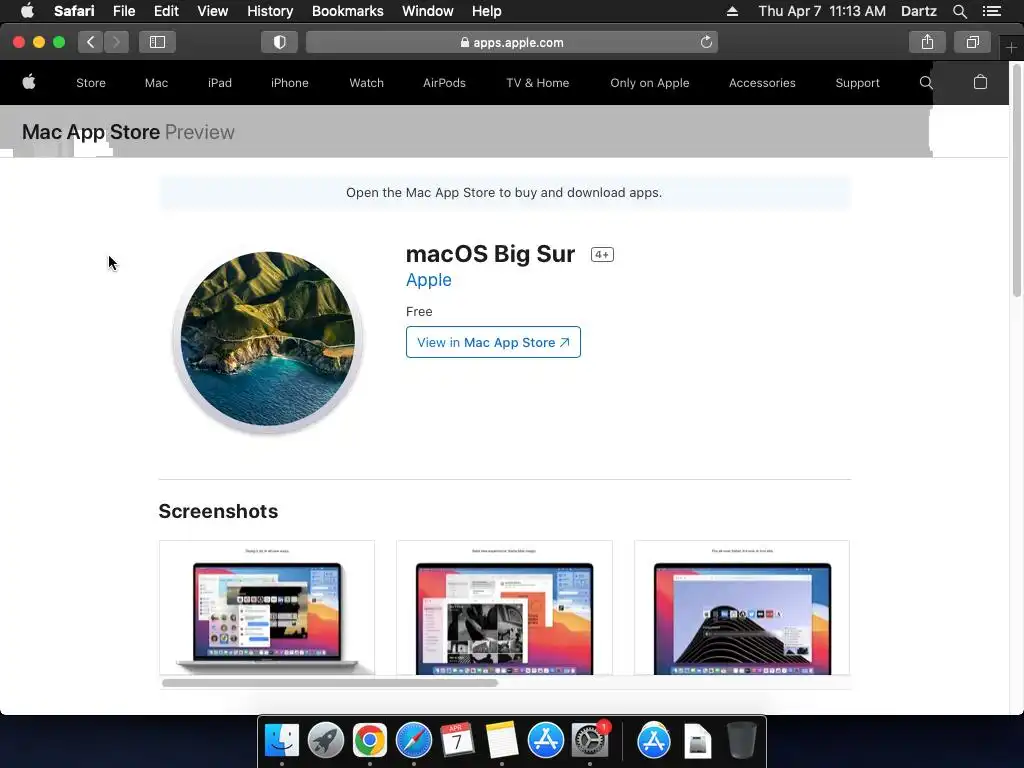Click the Apple logo in site navigation
The image size is (1024, 768).
coord(29,82)
